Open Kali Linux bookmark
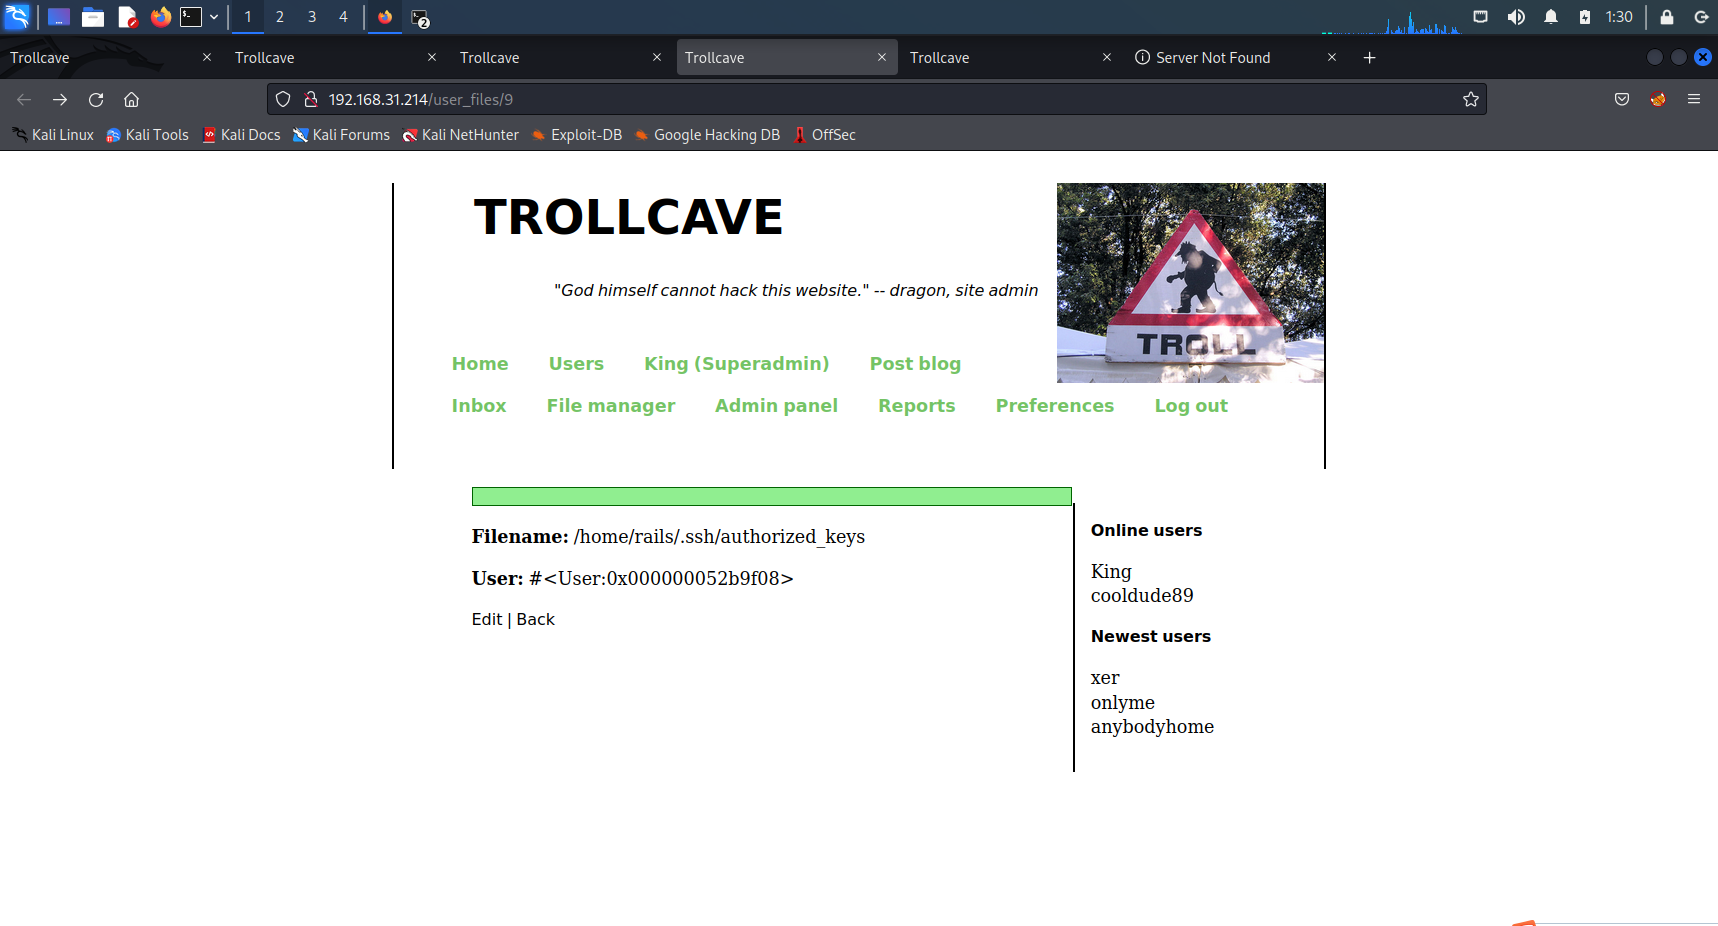The height and width of the screenshot is (926, 1718). pyautogui.click(x=53, y=135)
